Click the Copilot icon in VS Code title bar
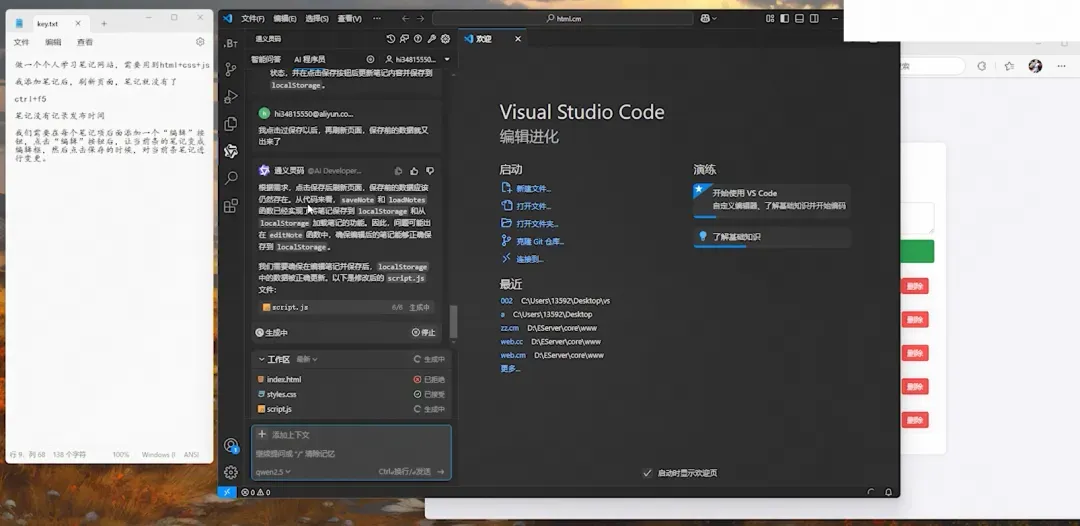Viewport: 1080px width, 526px height. tap(705, 19)
